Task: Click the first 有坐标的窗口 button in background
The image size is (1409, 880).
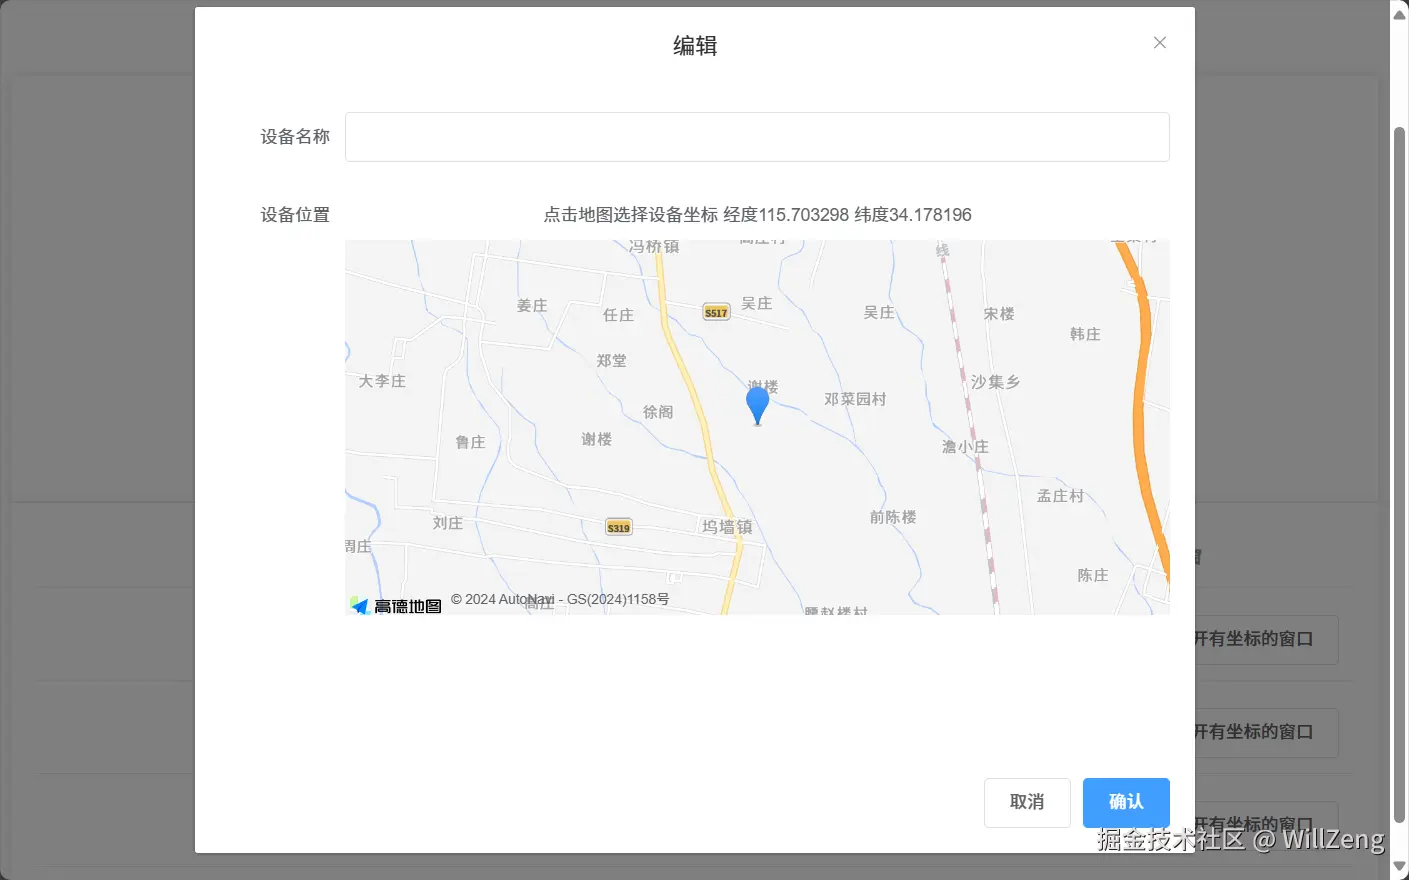Action: click(1265, 639)
